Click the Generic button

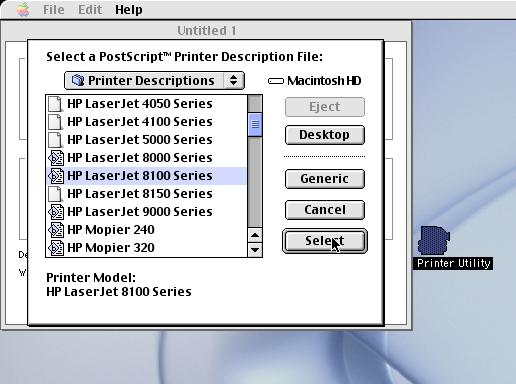(325, 179)
